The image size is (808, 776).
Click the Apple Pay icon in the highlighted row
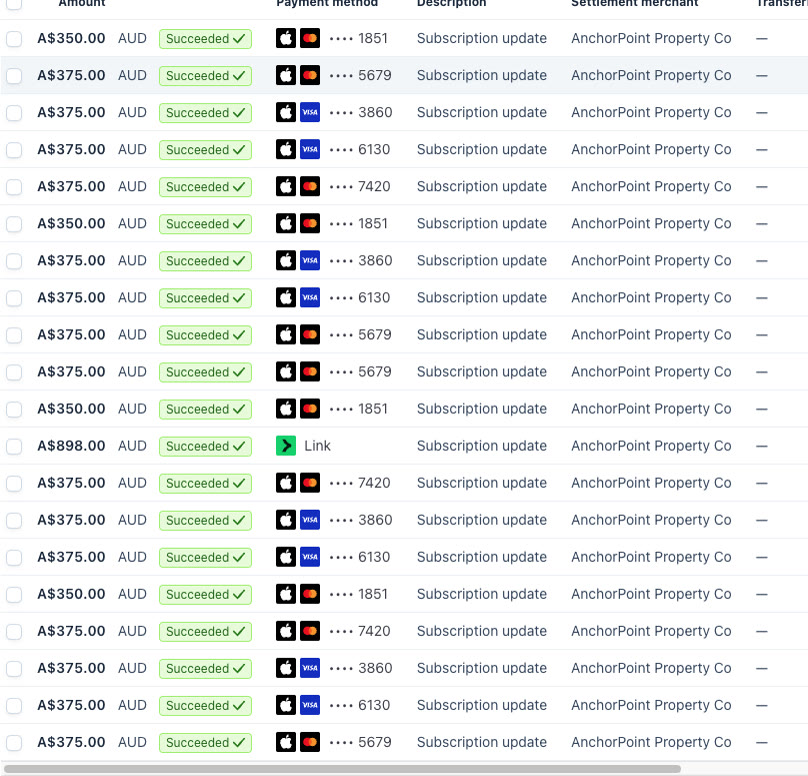(286, 75)
